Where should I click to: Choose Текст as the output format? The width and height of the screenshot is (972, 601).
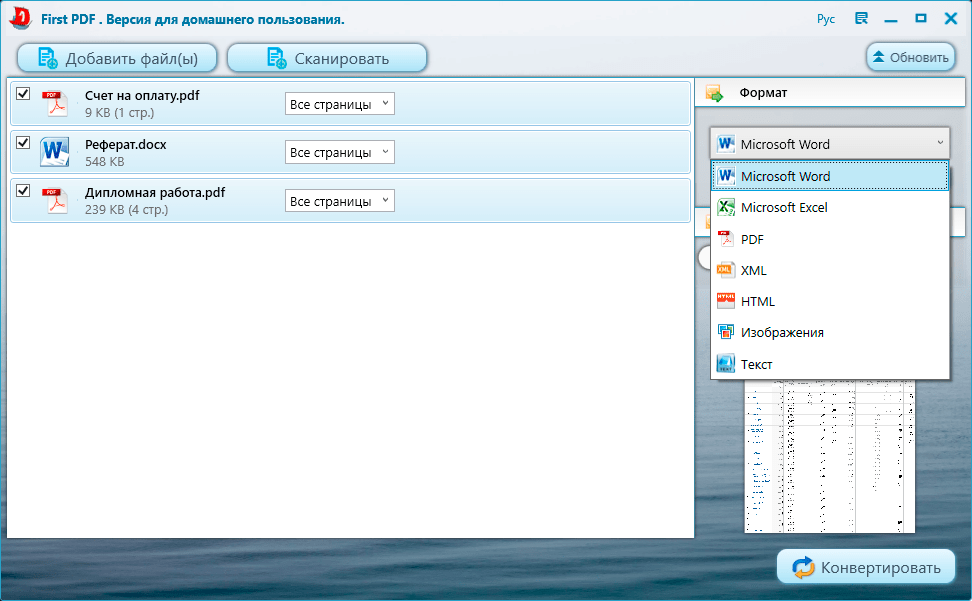[x=830, y=364]
